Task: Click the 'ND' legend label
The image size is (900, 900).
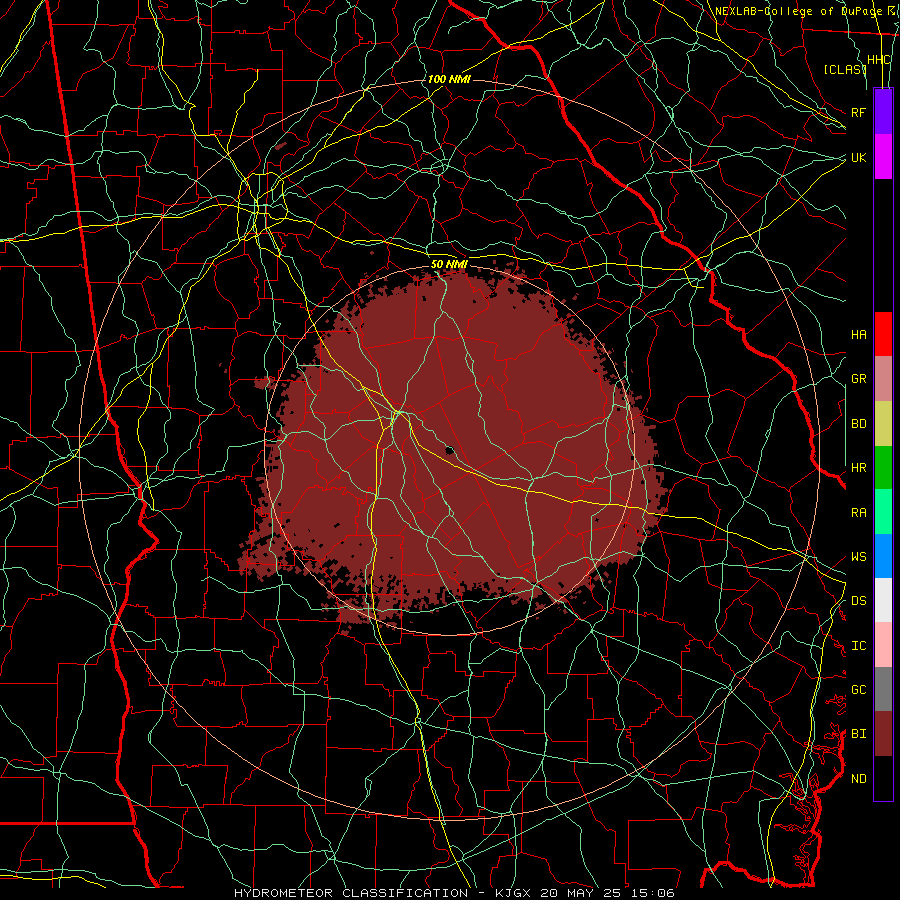Action: click(x=858, y=779)
